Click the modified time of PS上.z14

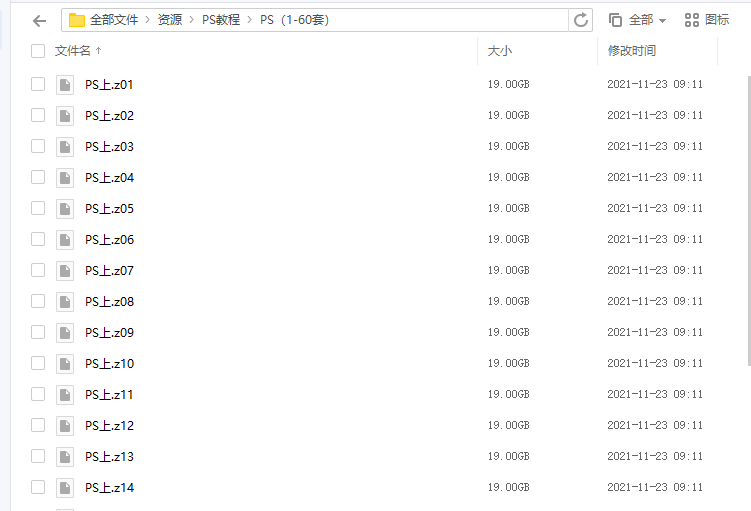pos(655,488)
